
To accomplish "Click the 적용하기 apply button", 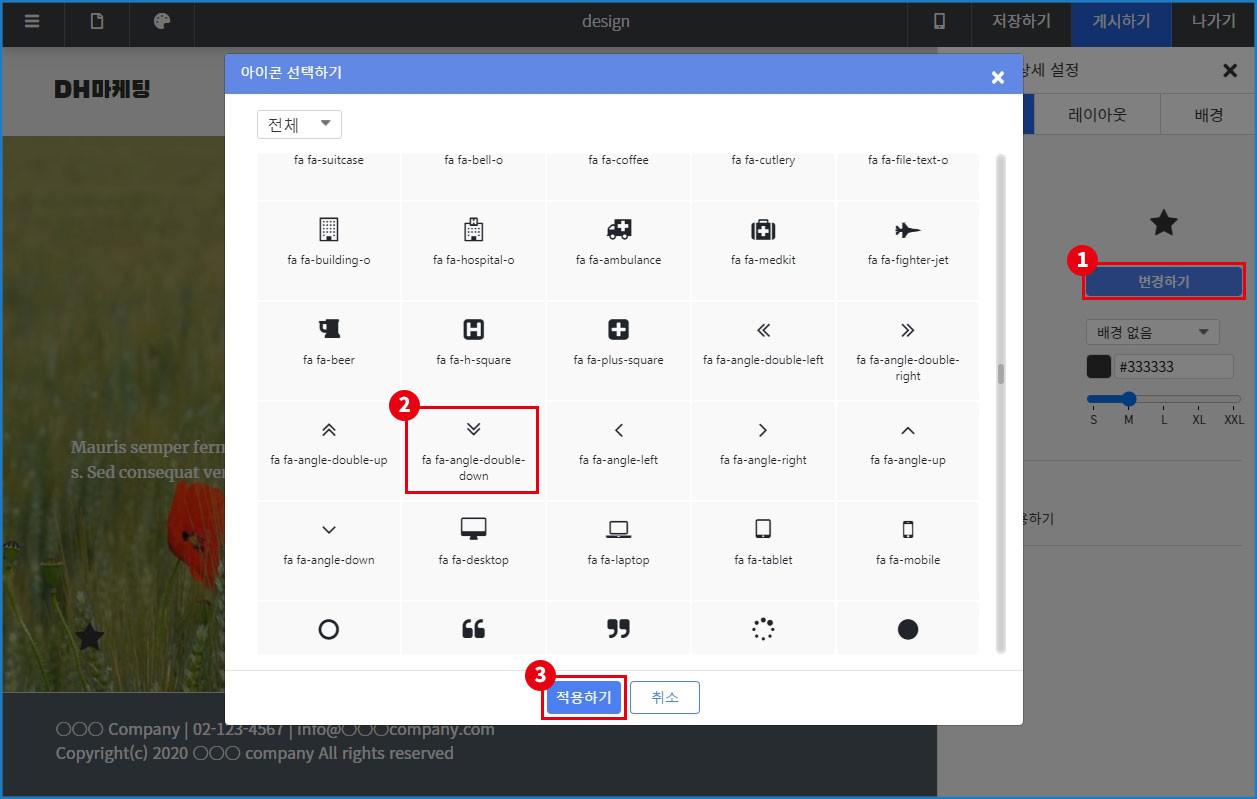I will tap(584, 698).
